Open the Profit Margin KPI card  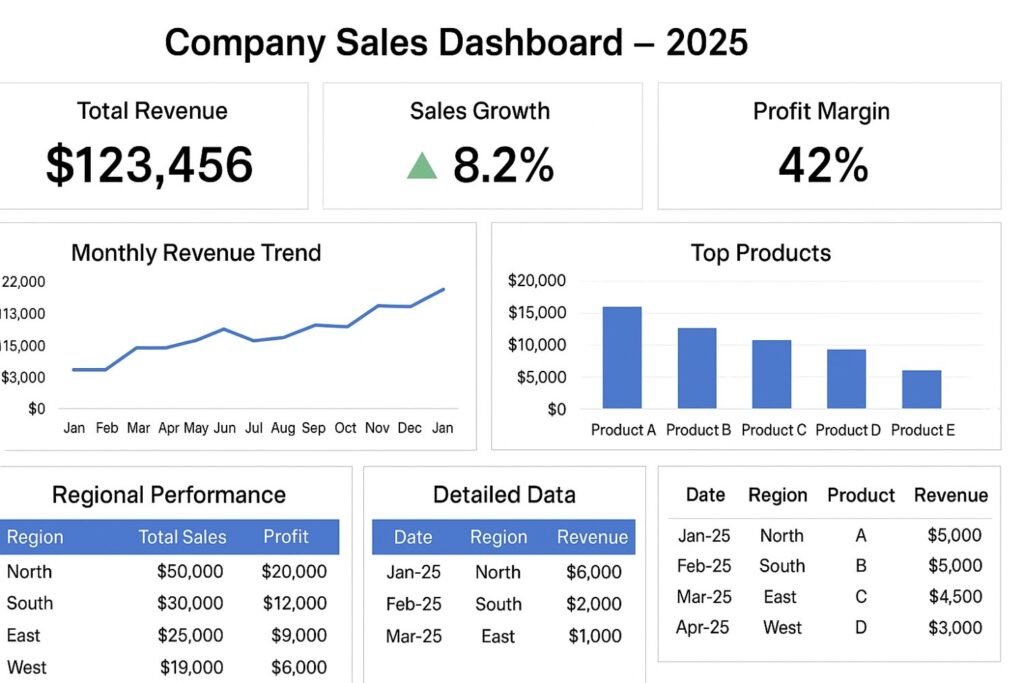[x=829, y=145]
